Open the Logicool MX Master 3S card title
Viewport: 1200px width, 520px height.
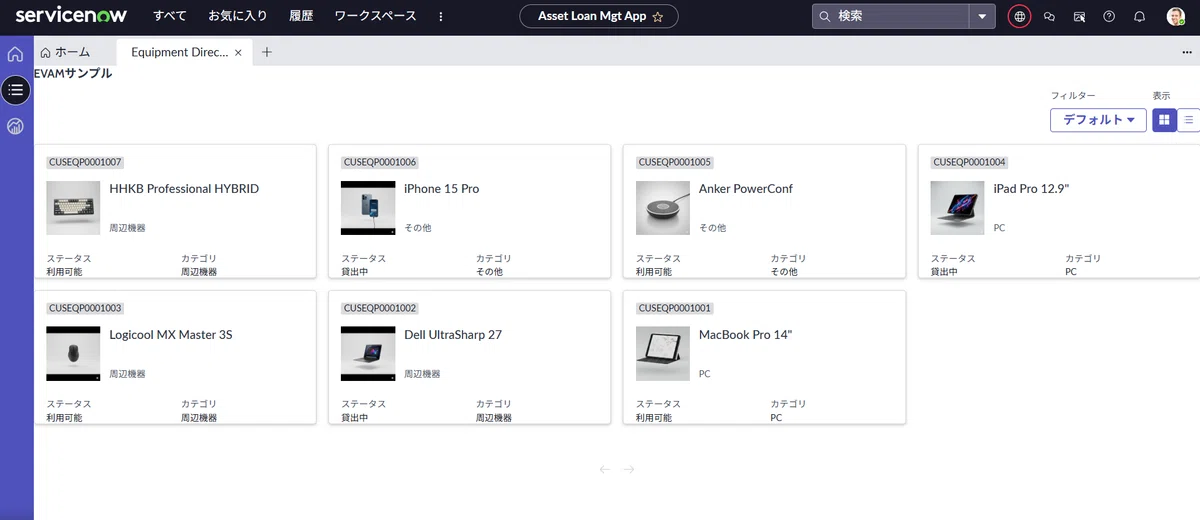click(x=170, y=335)
